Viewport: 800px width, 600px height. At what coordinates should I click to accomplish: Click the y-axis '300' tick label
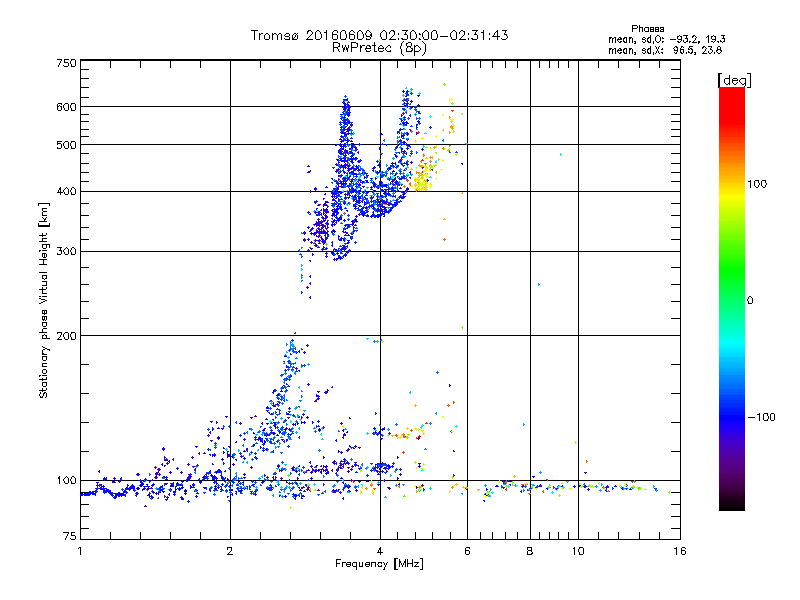pyautogui.click(x=66, y=251)
